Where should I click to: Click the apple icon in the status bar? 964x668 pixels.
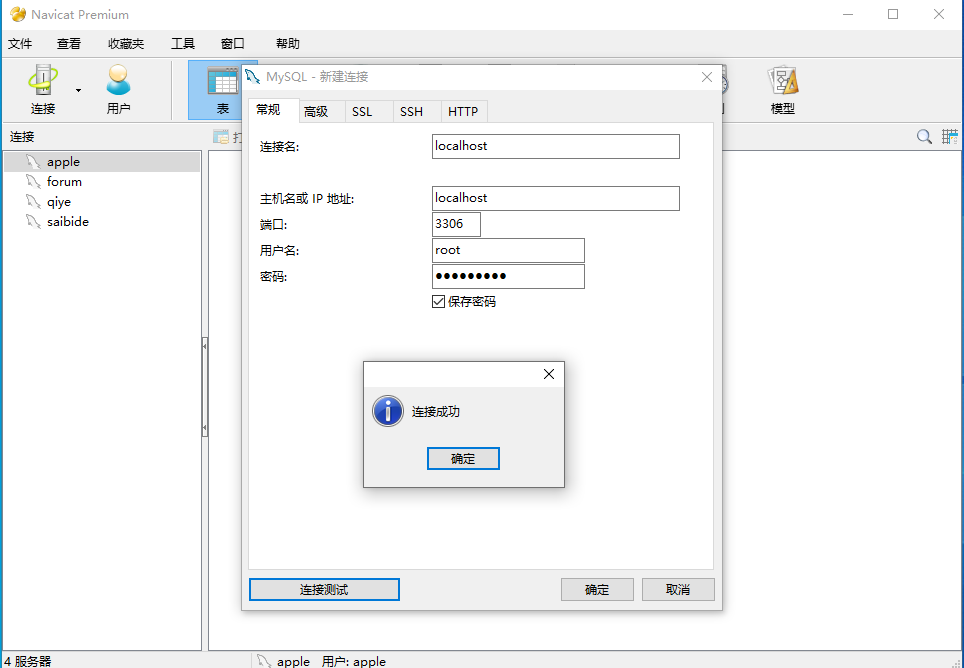[x=264, y=661]
